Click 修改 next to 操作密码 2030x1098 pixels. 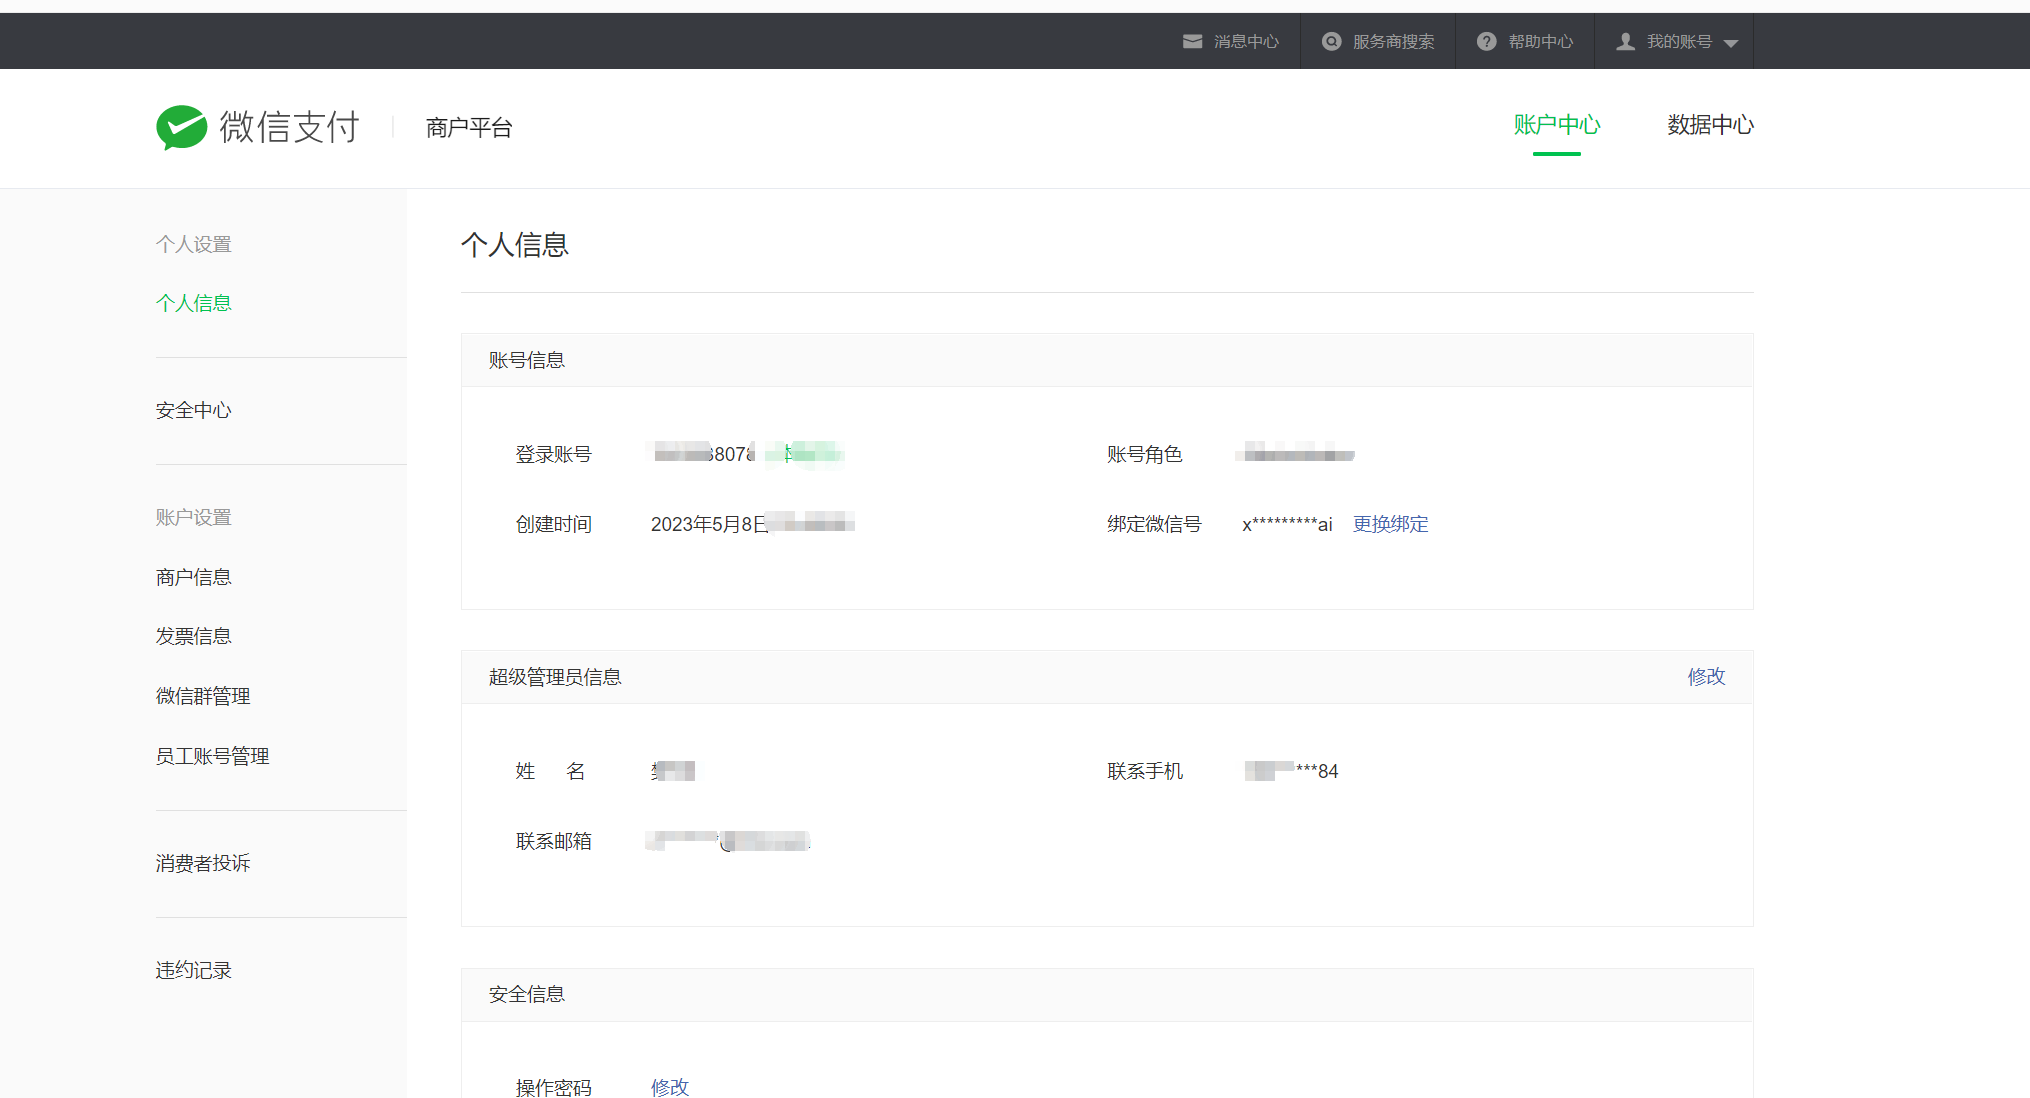(x=669, y=1086)
